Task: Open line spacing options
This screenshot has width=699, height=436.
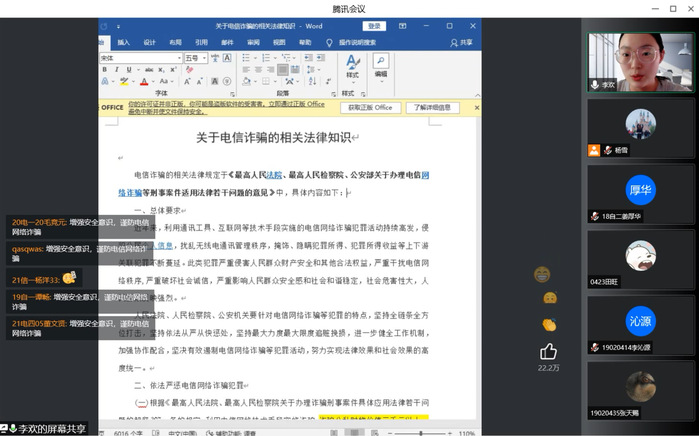Action: click(312, 70)
